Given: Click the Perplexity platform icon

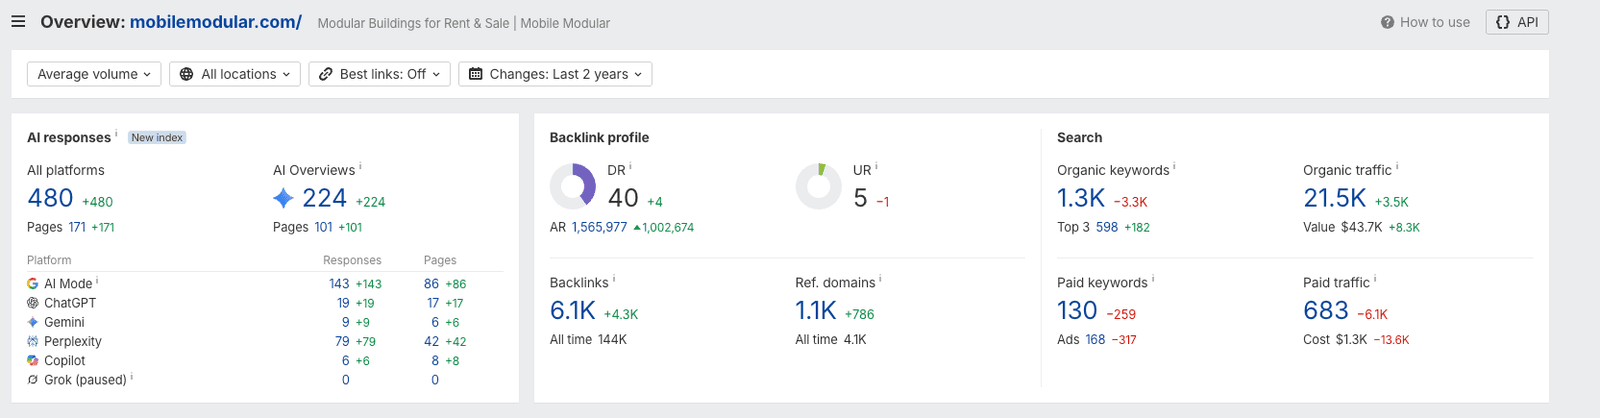Looking at the screenshot, I should [33, 341].
